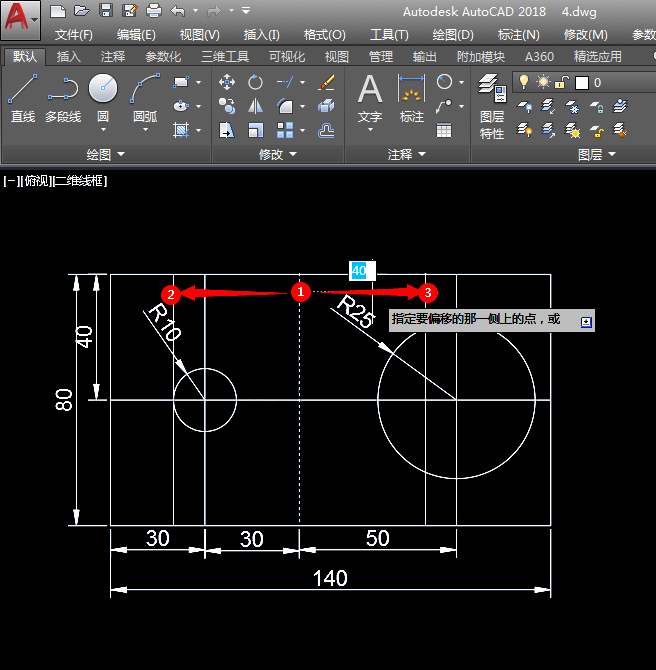The height and width of the screenshot is (670, 656).
Task: Toggle the layer freeze sun icon
Action: tap(543, 82)
